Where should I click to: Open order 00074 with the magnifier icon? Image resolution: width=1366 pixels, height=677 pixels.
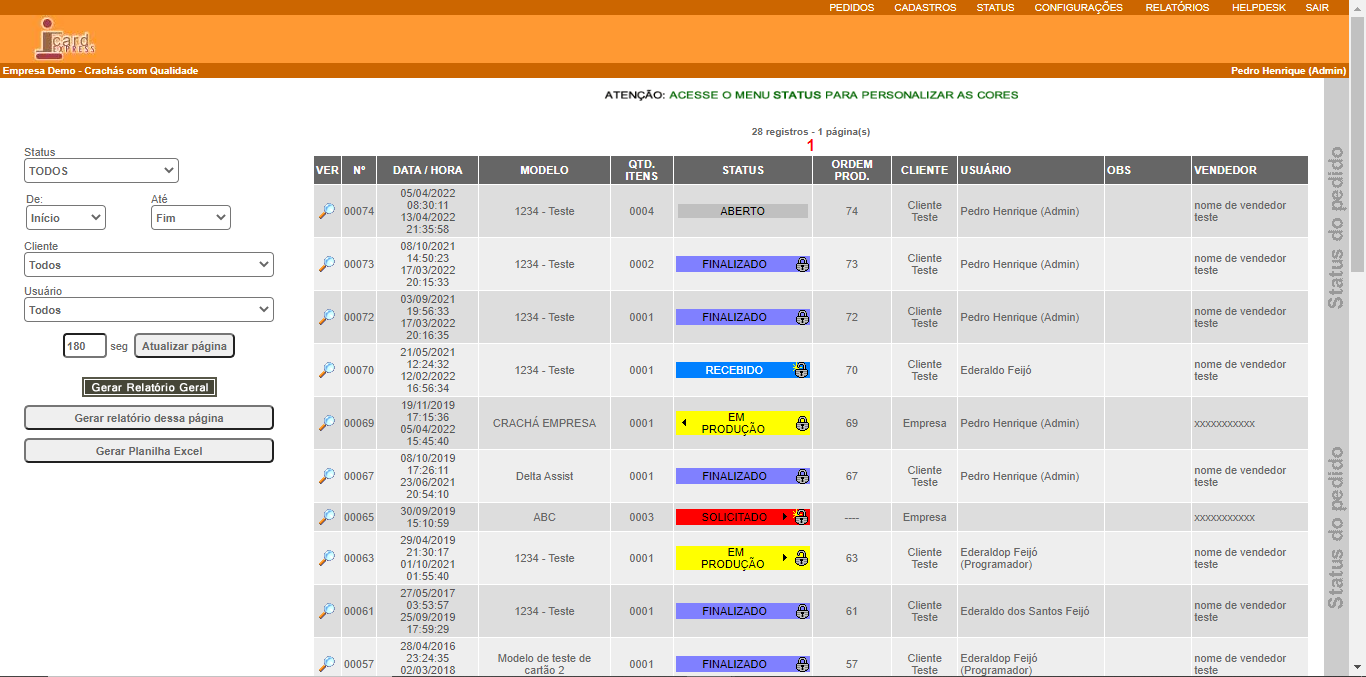pos(327,211)
